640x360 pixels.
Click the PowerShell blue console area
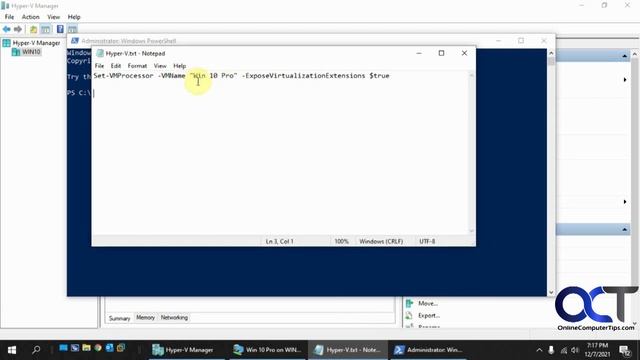pos(306,271)
